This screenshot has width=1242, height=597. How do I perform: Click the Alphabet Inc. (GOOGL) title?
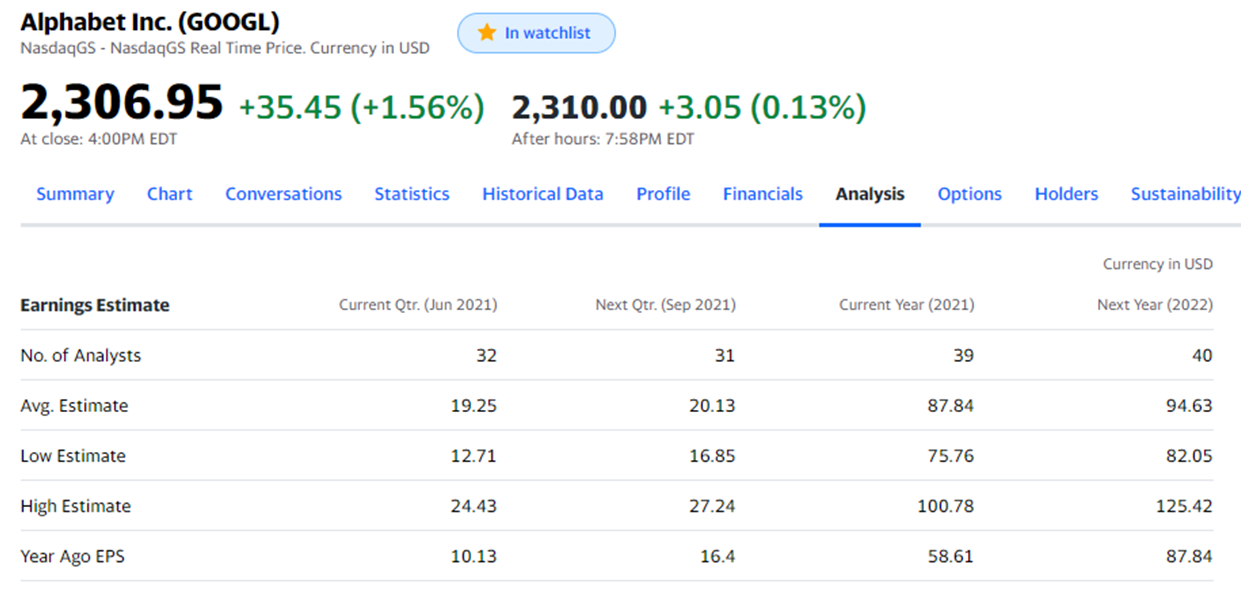(x=150, y=22)
